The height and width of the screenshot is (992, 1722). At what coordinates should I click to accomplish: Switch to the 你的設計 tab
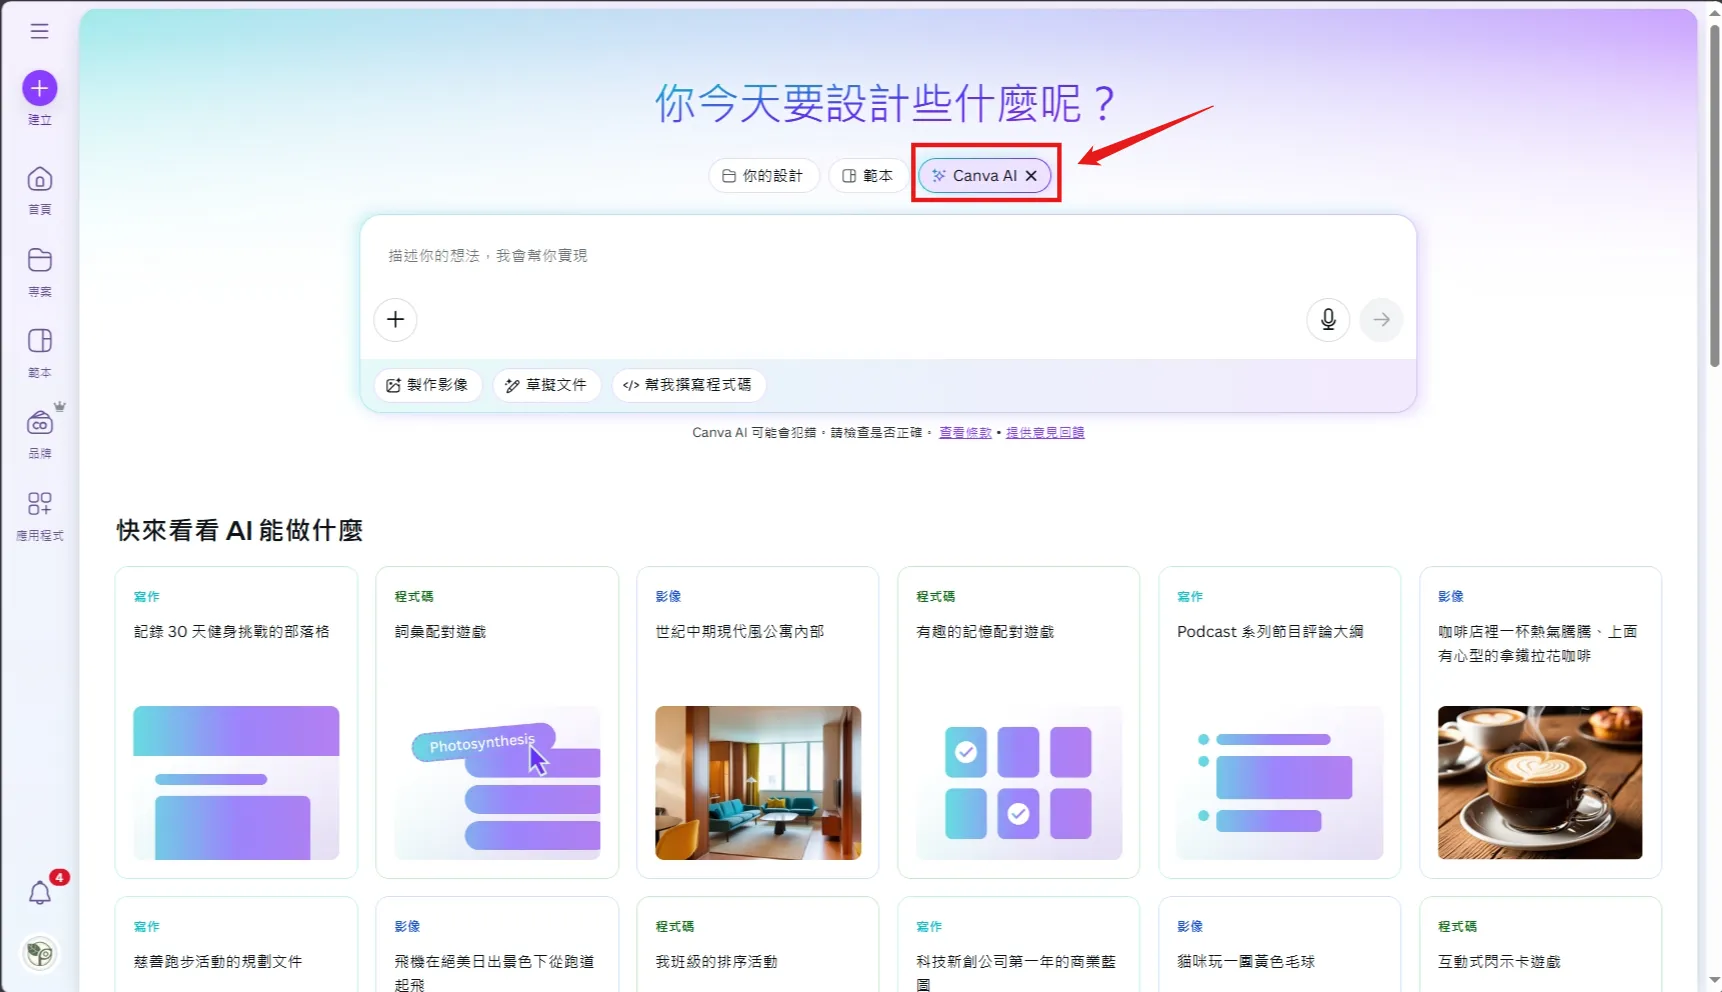(x=763, y=175)
